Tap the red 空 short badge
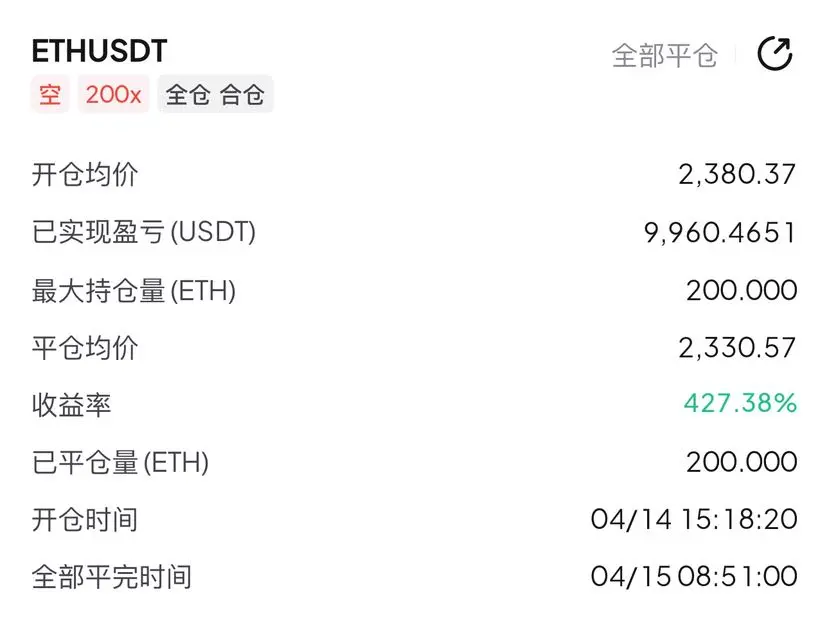829x619 pixels. (50, 95)
